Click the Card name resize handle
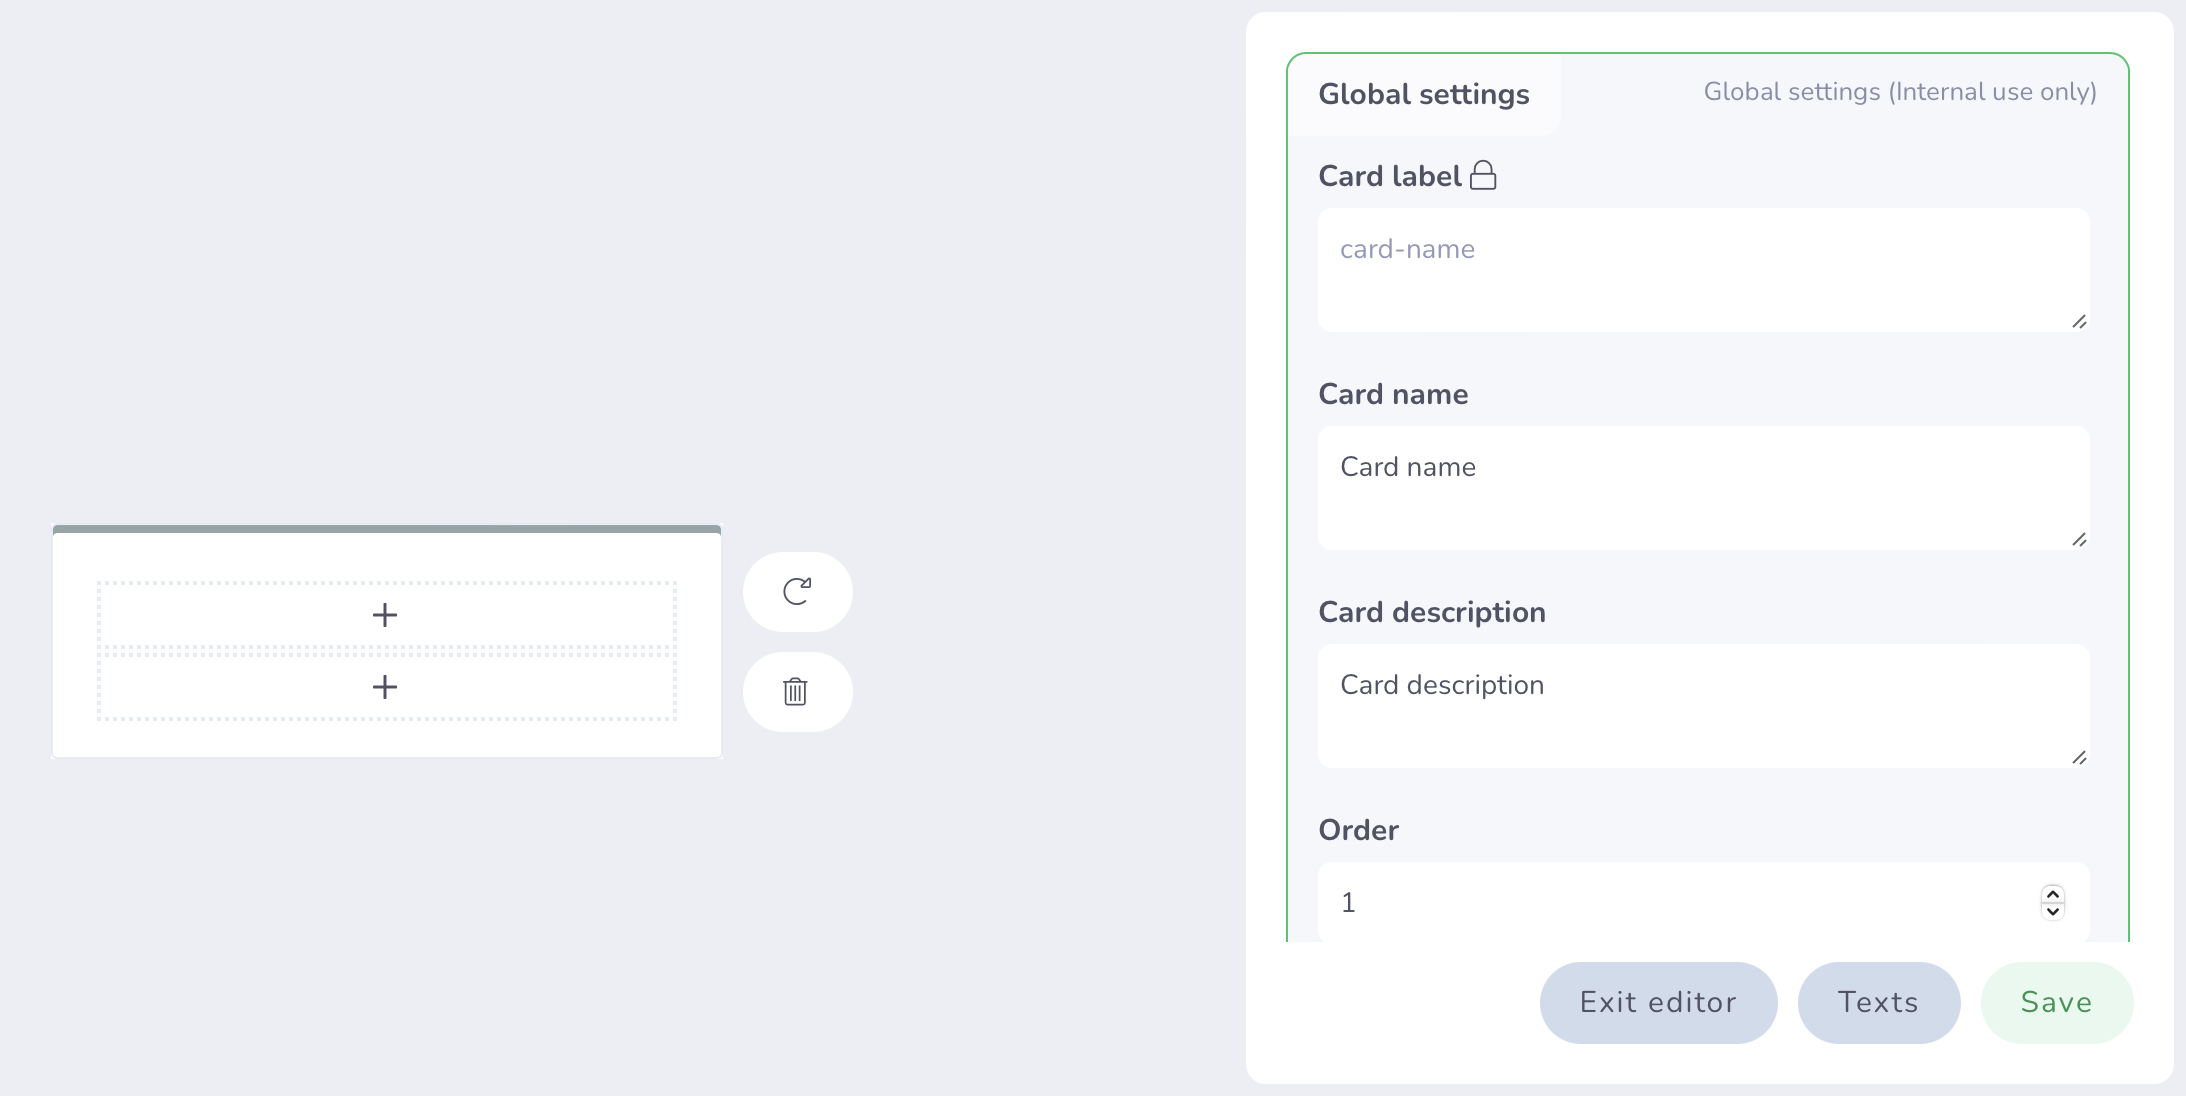The image size is (2186, 1096). click(x=2079, y=540)
